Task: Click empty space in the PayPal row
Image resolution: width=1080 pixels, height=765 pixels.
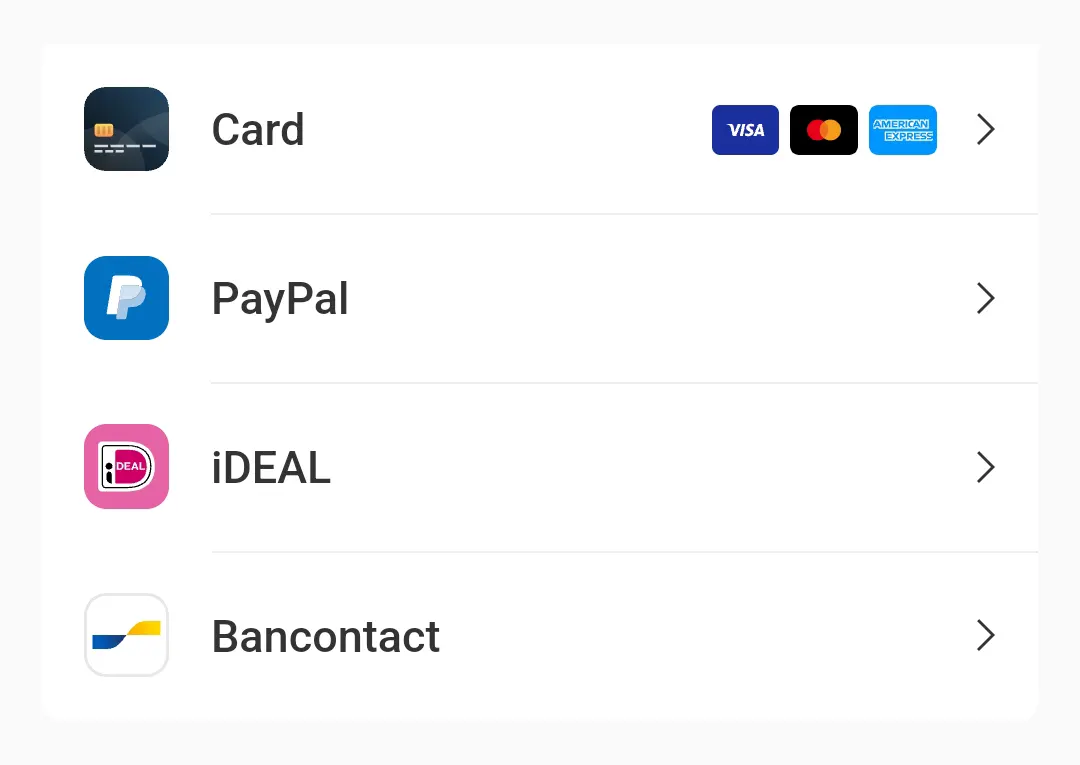Action: coord(650,298)
